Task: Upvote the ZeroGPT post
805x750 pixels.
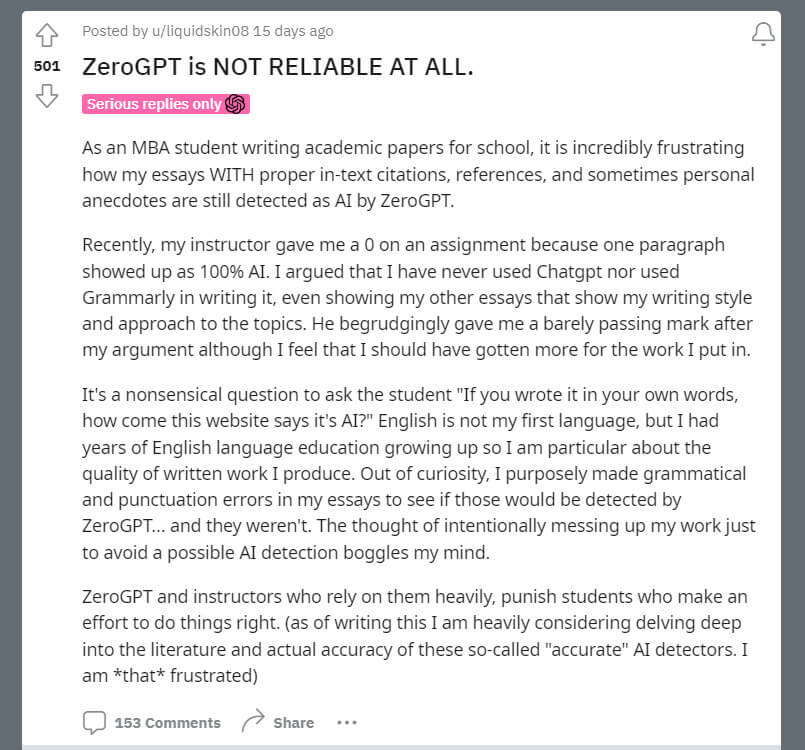Action: [47, 35]
